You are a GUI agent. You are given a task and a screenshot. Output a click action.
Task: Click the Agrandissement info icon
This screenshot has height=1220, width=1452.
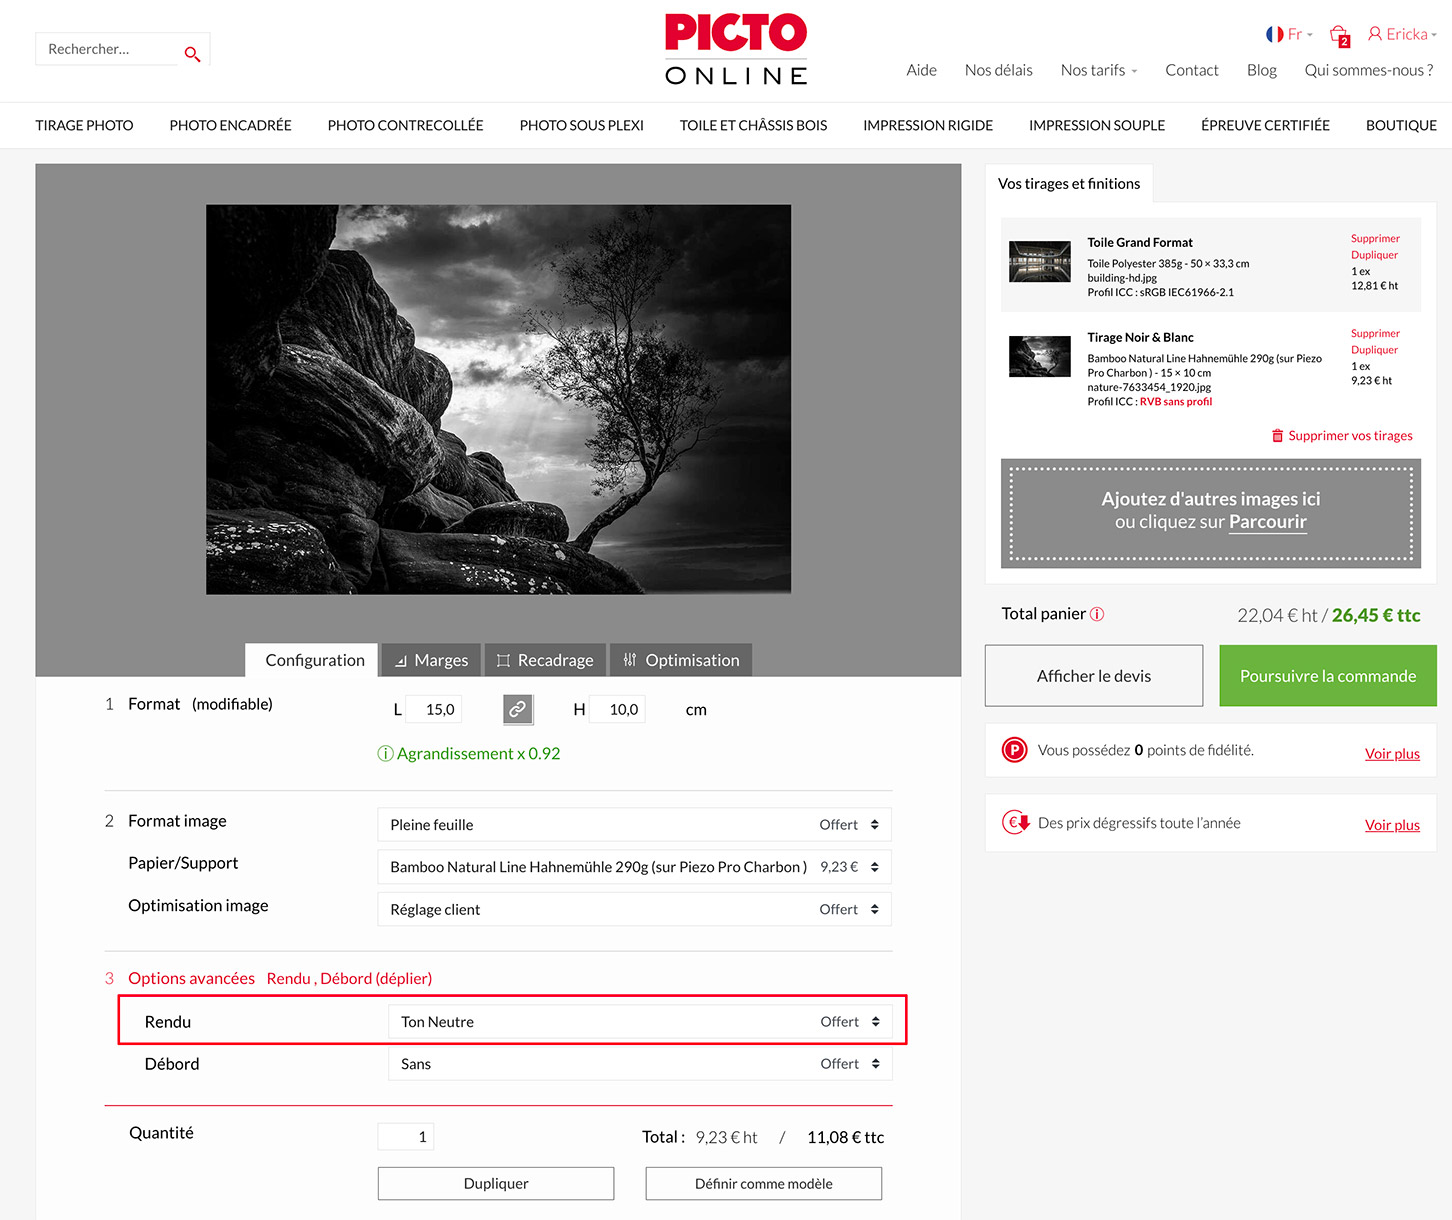(385, 754)
